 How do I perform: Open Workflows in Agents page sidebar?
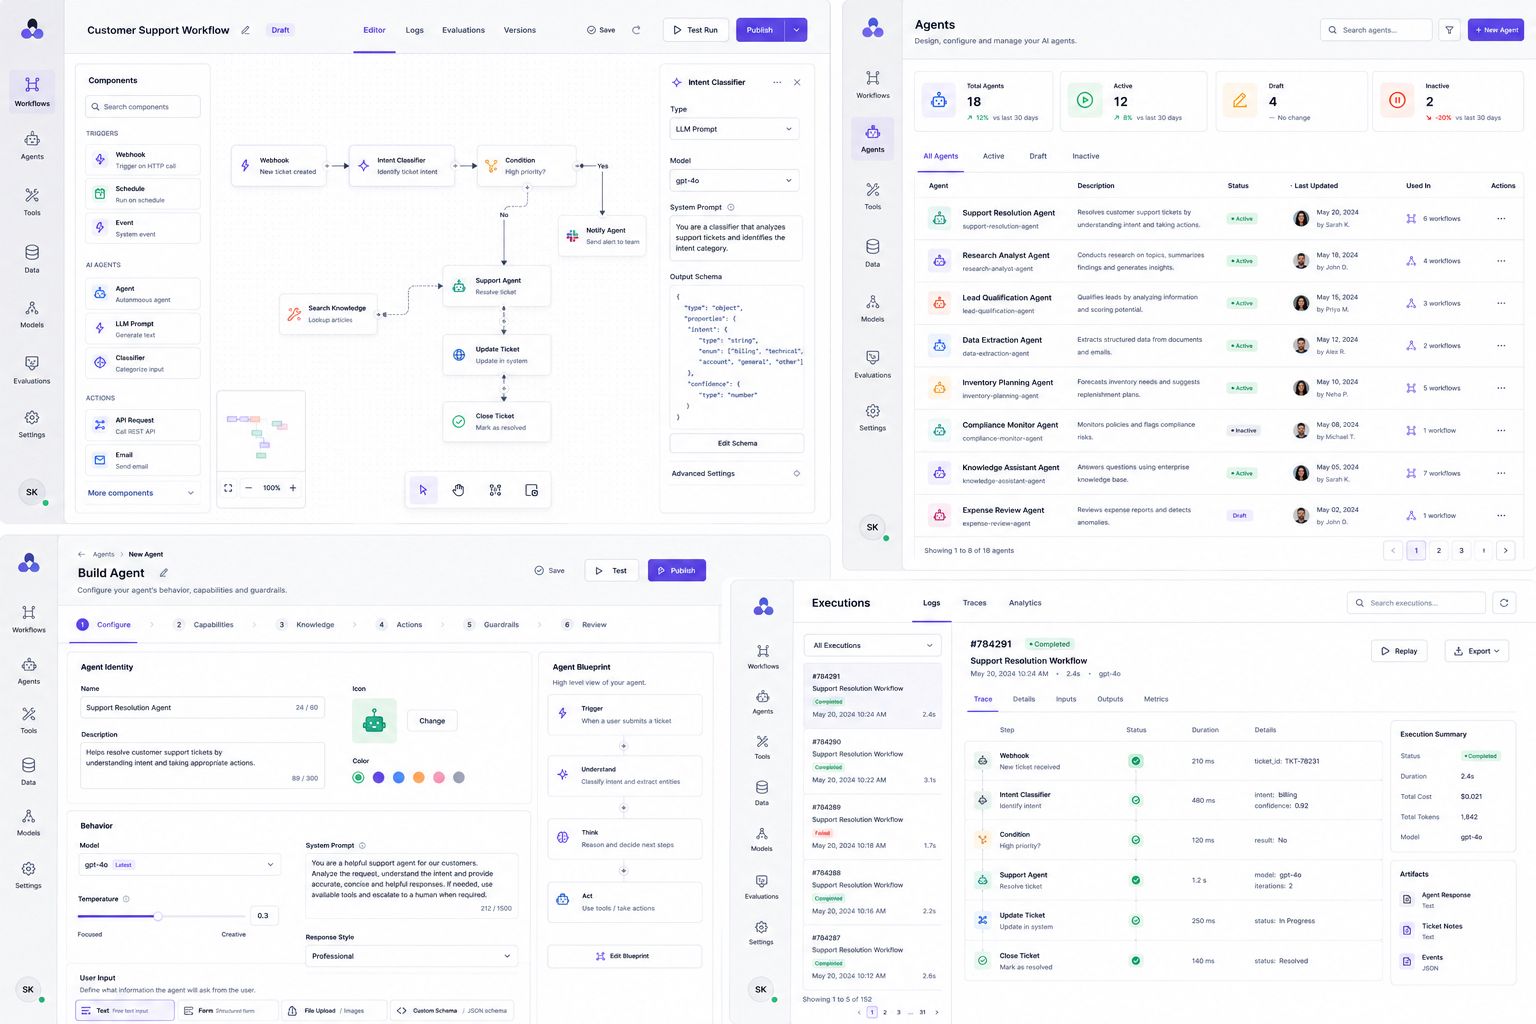[873, 84]
